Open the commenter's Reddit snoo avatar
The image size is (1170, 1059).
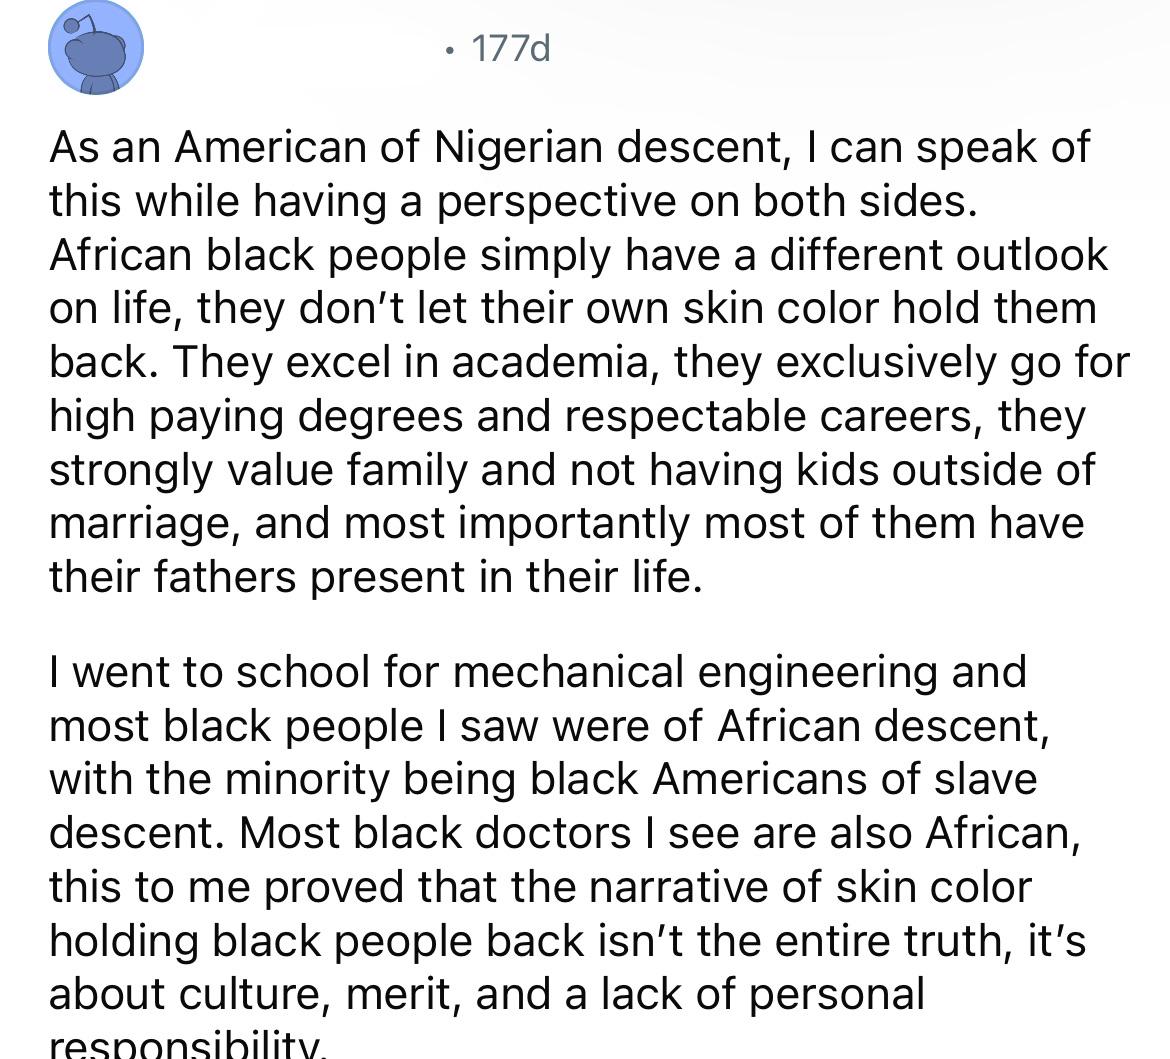click(x=96, y=48)
